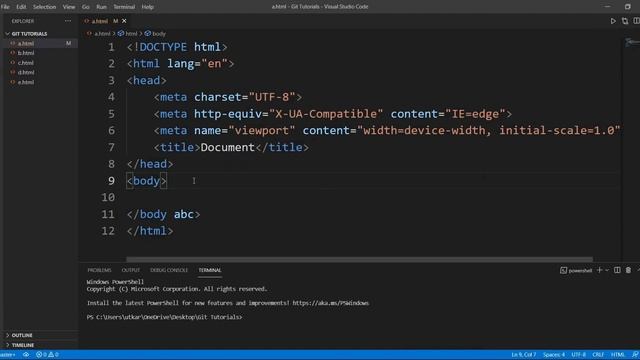This screenshot has height=360, width=640.
Task: Open the Run menu
Action: point(101,7)
